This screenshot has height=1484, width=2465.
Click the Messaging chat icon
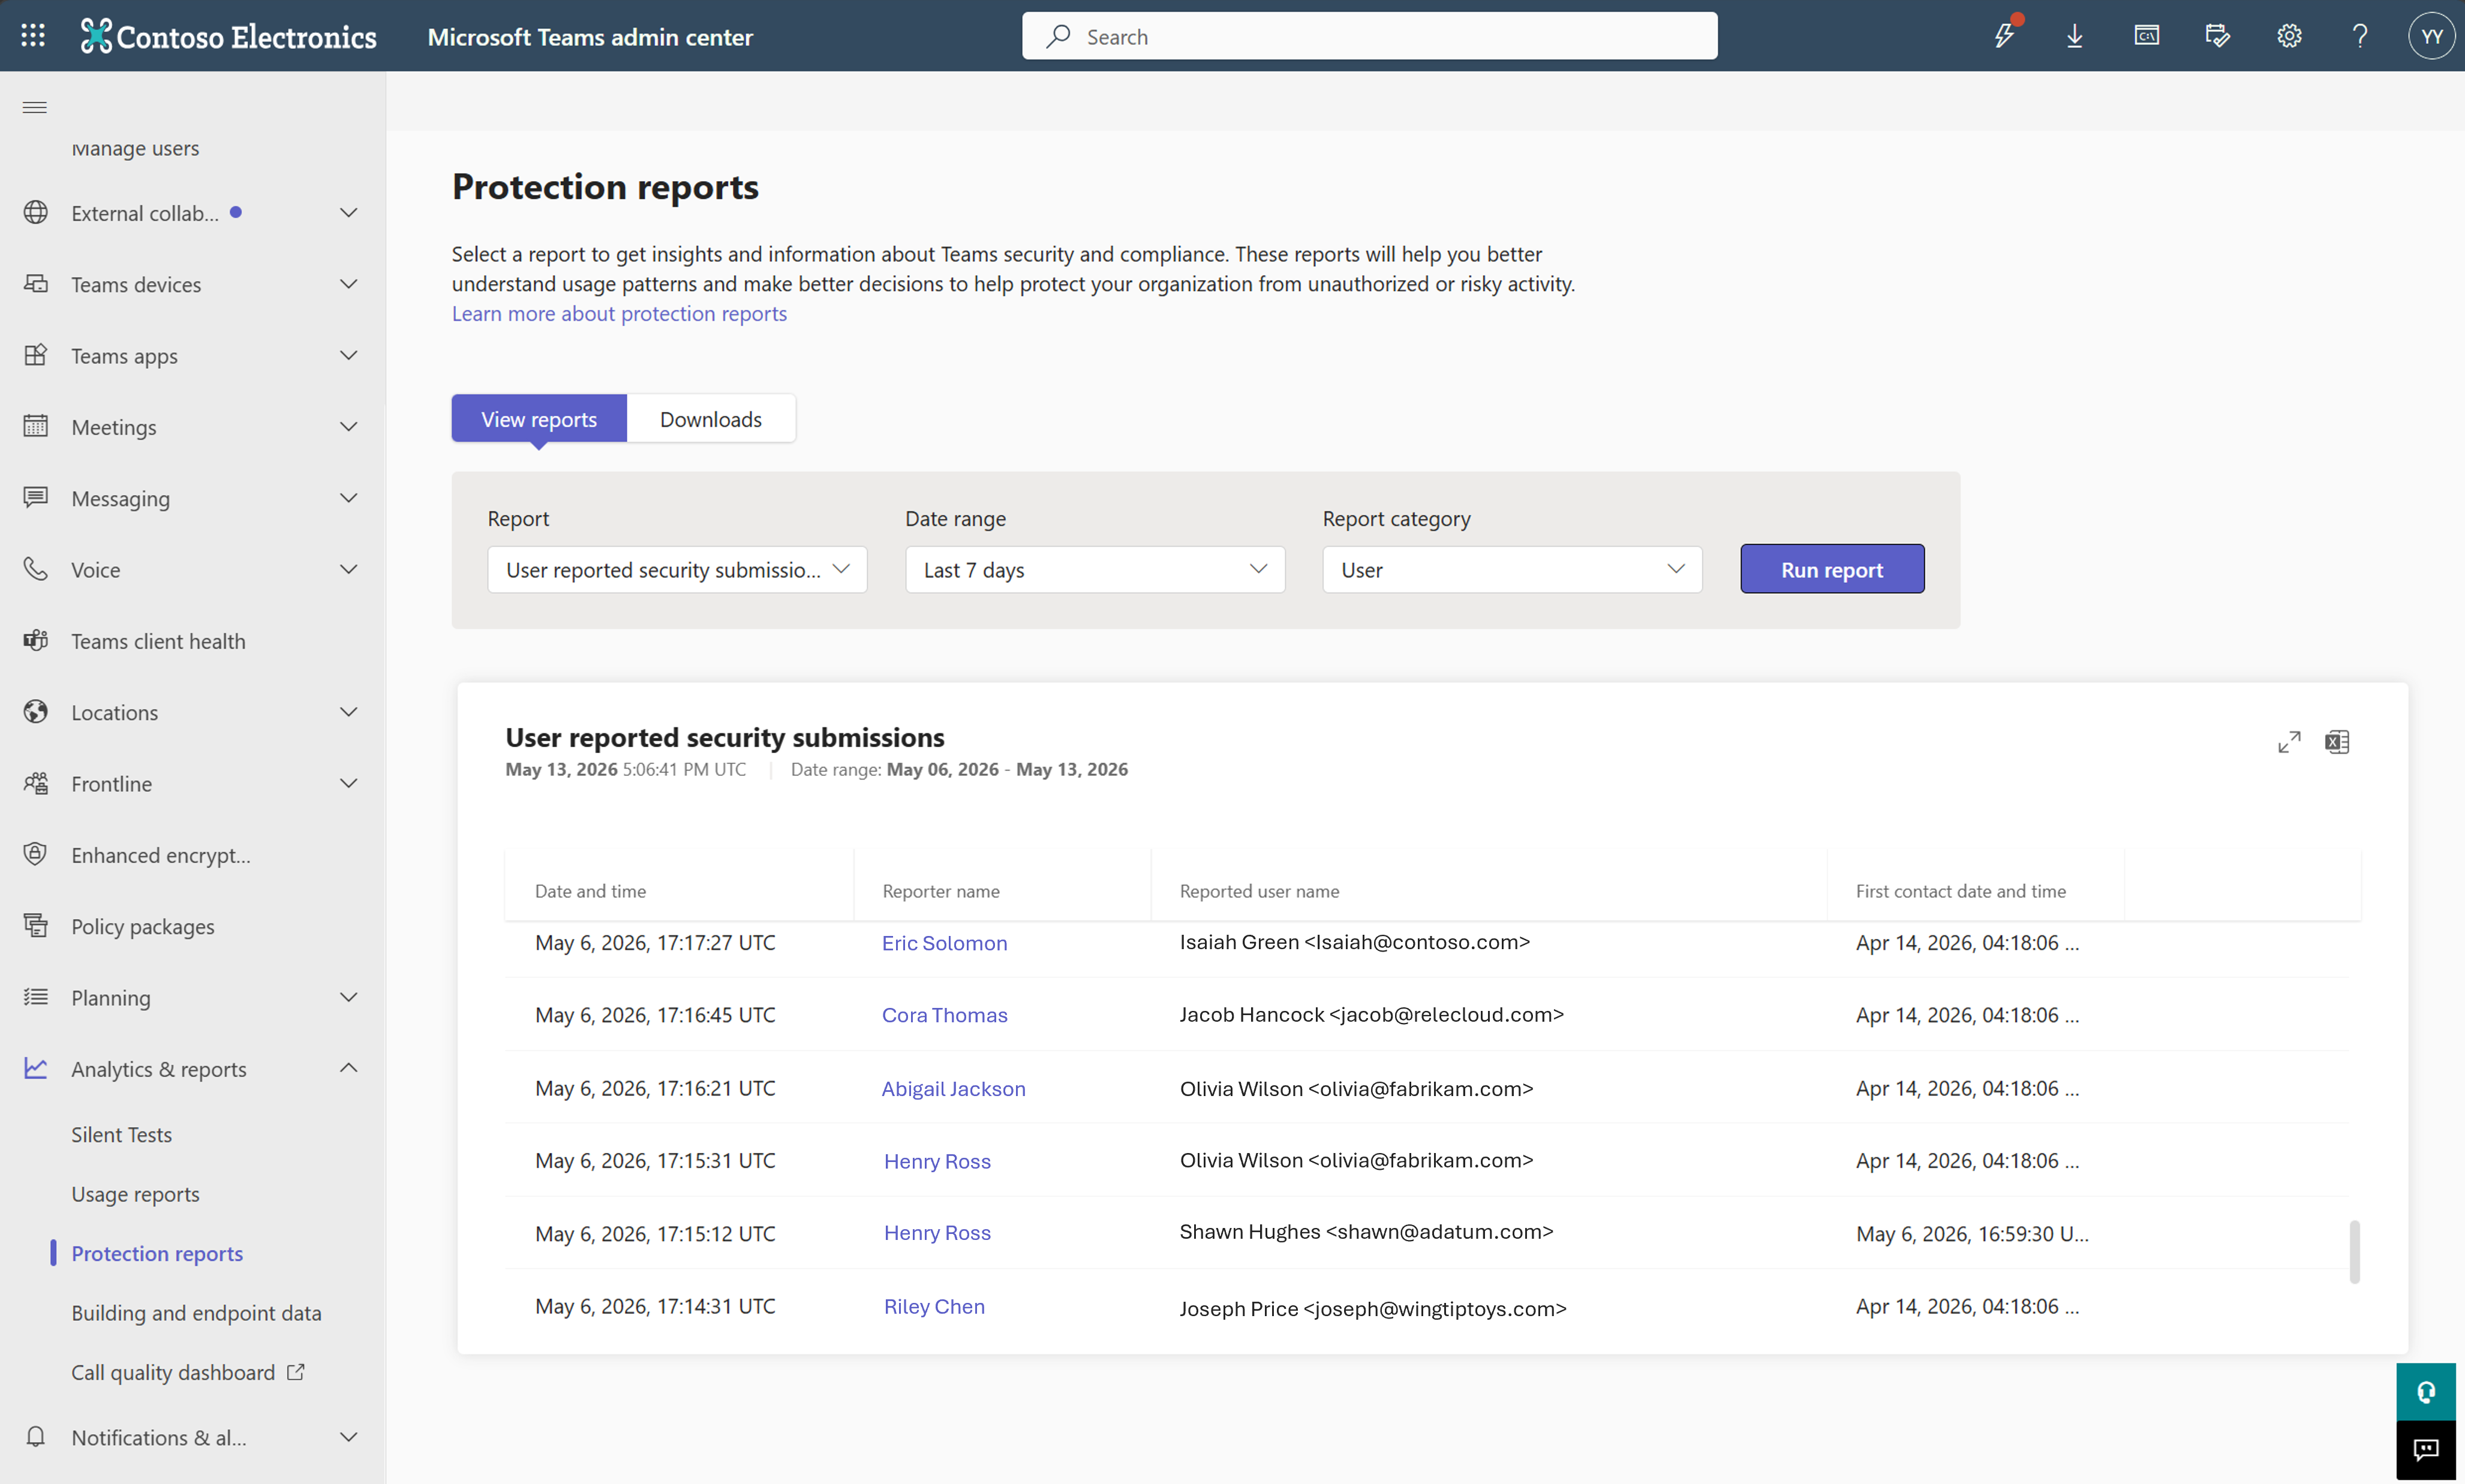pyautogui.click(x=36, y=497)
